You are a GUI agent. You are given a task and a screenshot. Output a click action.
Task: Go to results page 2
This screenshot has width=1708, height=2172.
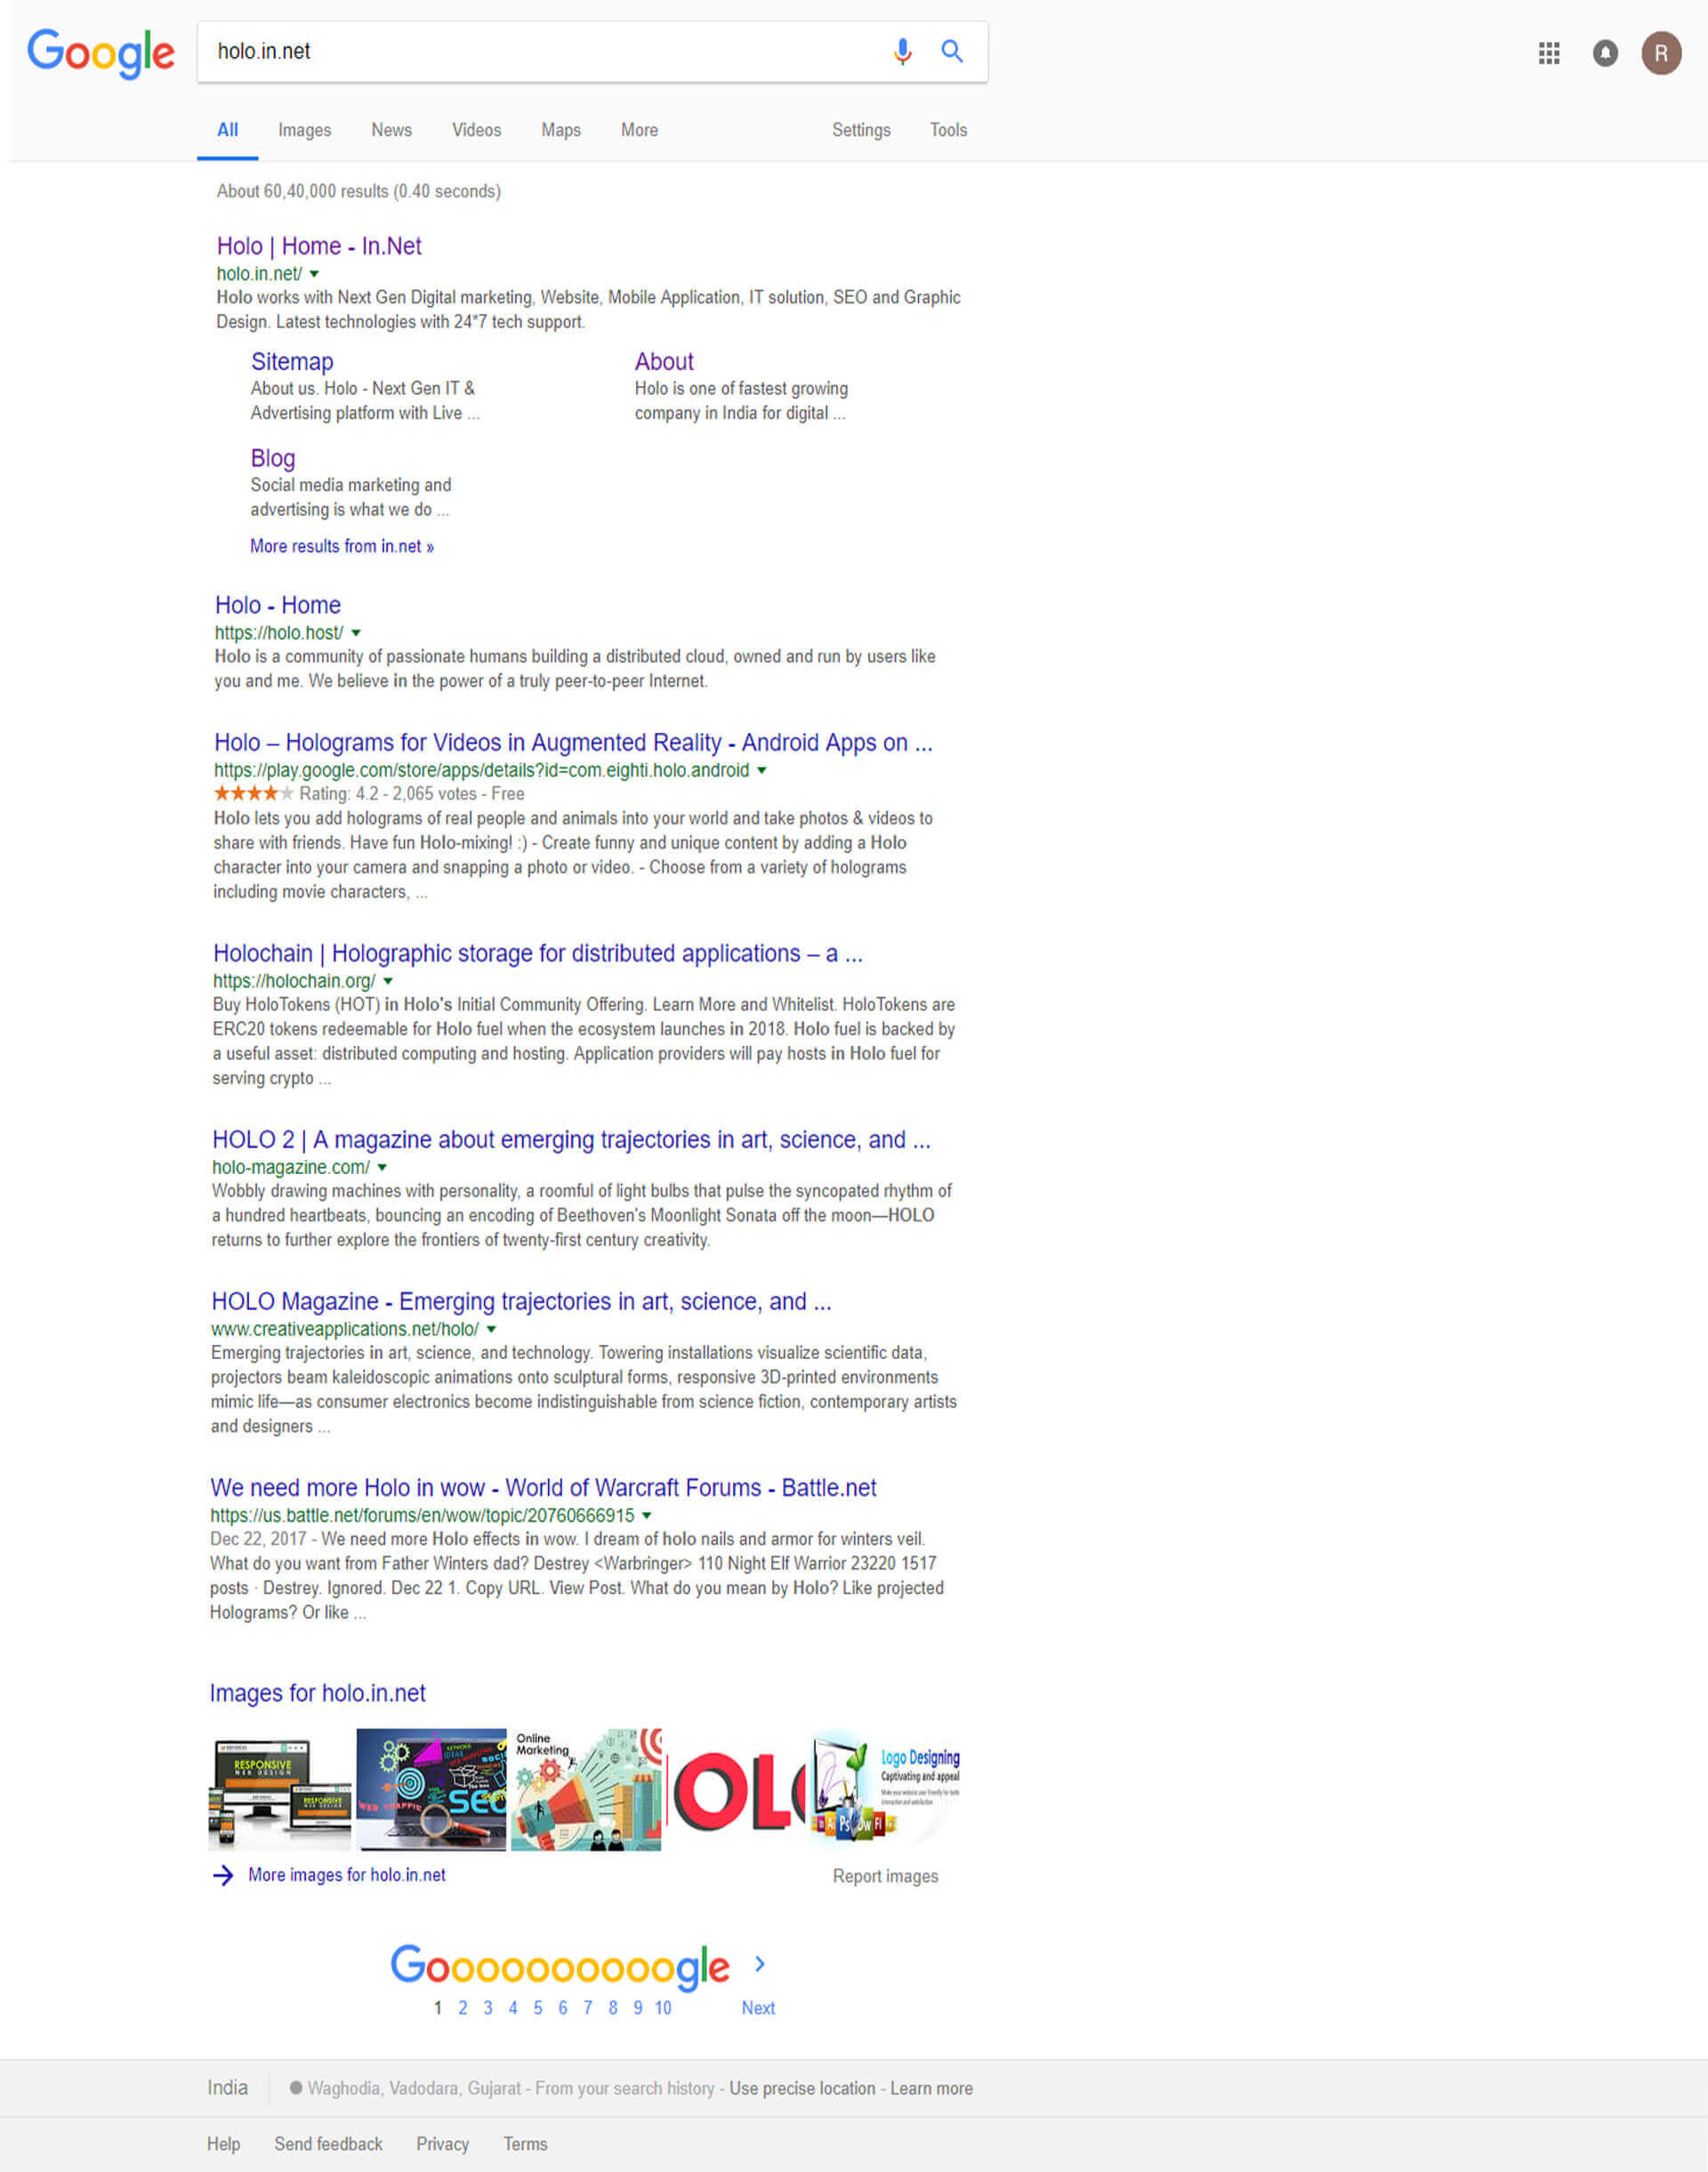point(463,2008)
